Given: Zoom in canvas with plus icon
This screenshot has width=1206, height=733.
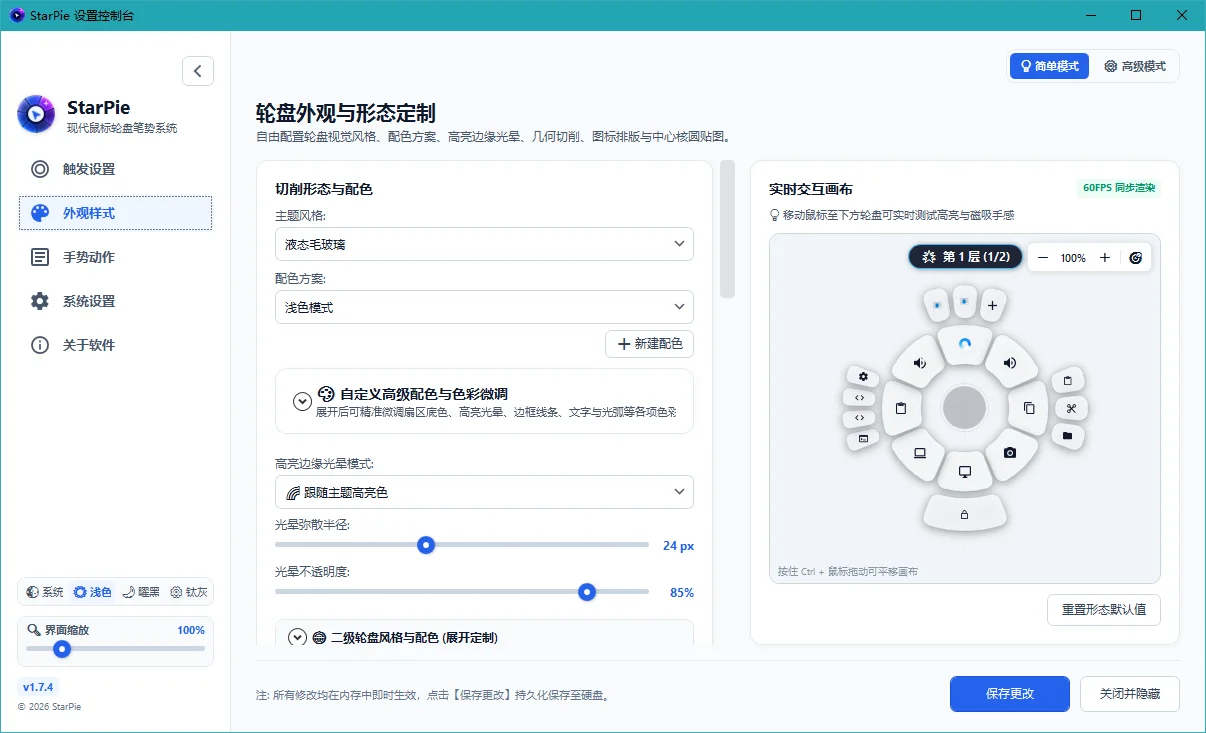Looking at the screenshot, I should pos(1105,258).
